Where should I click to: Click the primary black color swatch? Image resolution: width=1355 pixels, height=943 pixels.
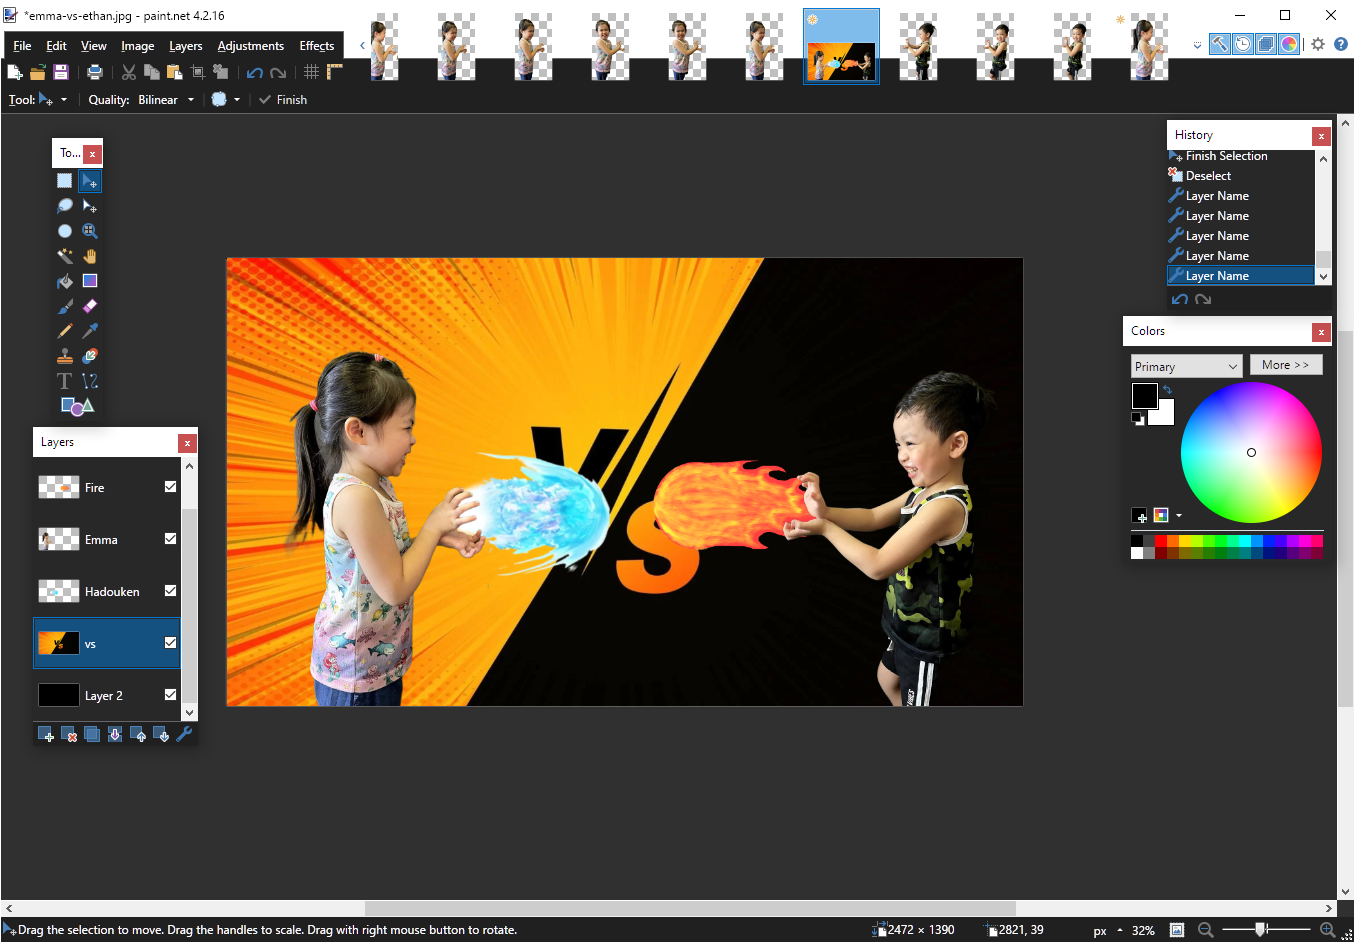[1144, 395]
